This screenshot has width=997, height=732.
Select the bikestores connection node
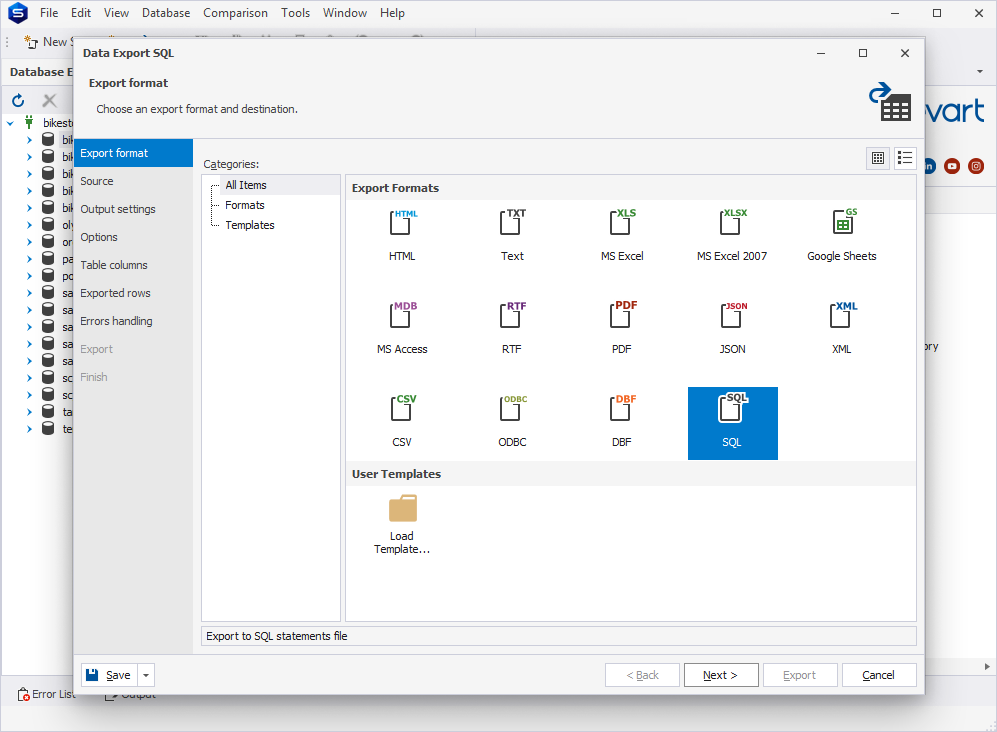(x=57, y=123)
